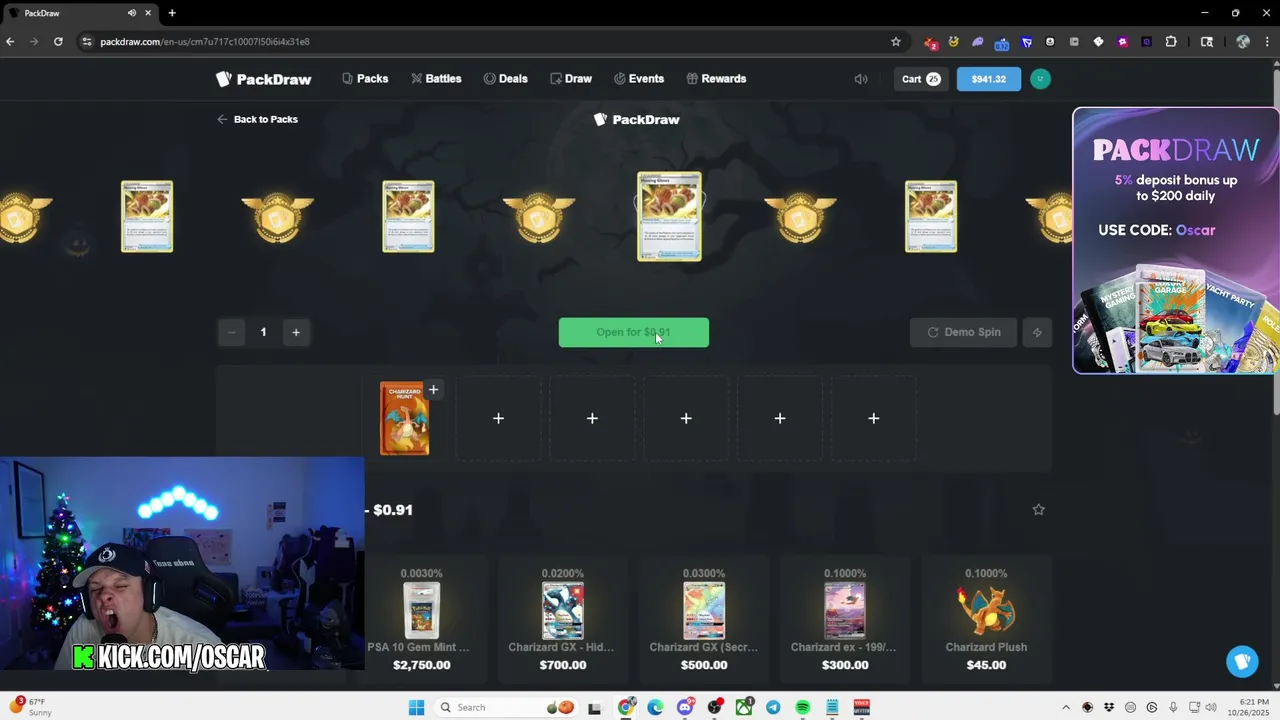
Task: Click the red extension with badge 2
Action: click(x=930, y=42)
